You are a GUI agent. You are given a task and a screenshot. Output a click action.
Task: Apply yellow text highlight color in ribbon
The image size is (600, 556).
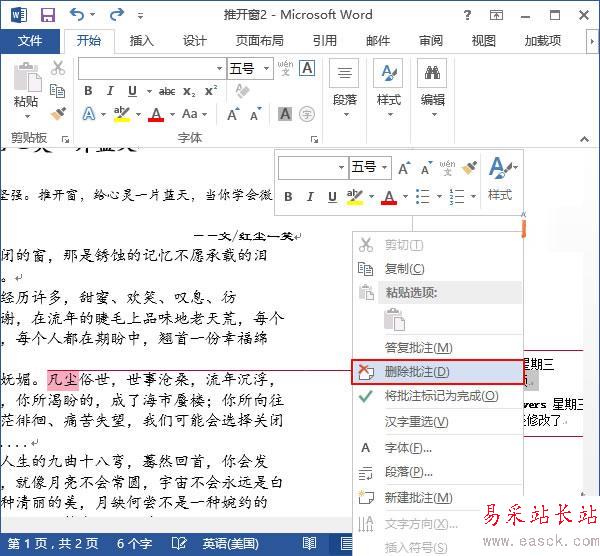(x=122, y=114)
